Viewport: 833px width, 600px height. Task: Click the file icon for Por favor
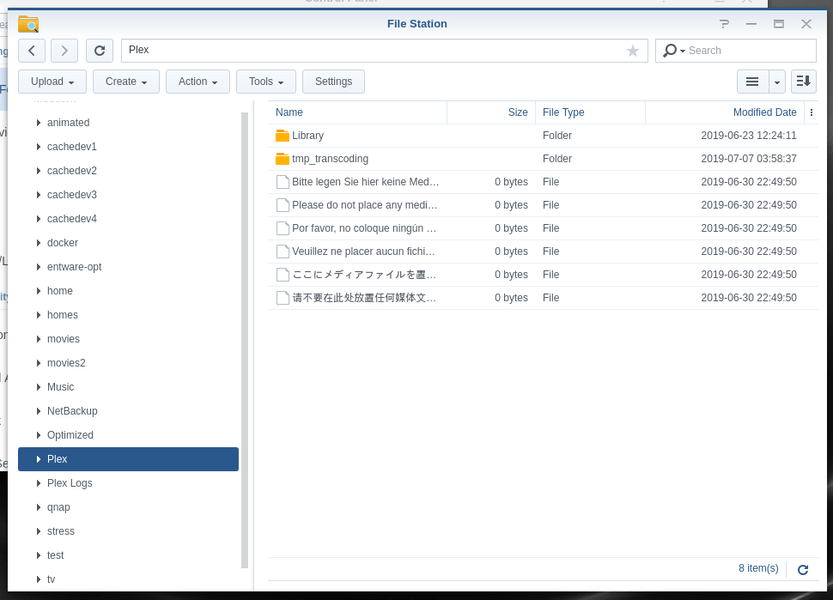283,229
